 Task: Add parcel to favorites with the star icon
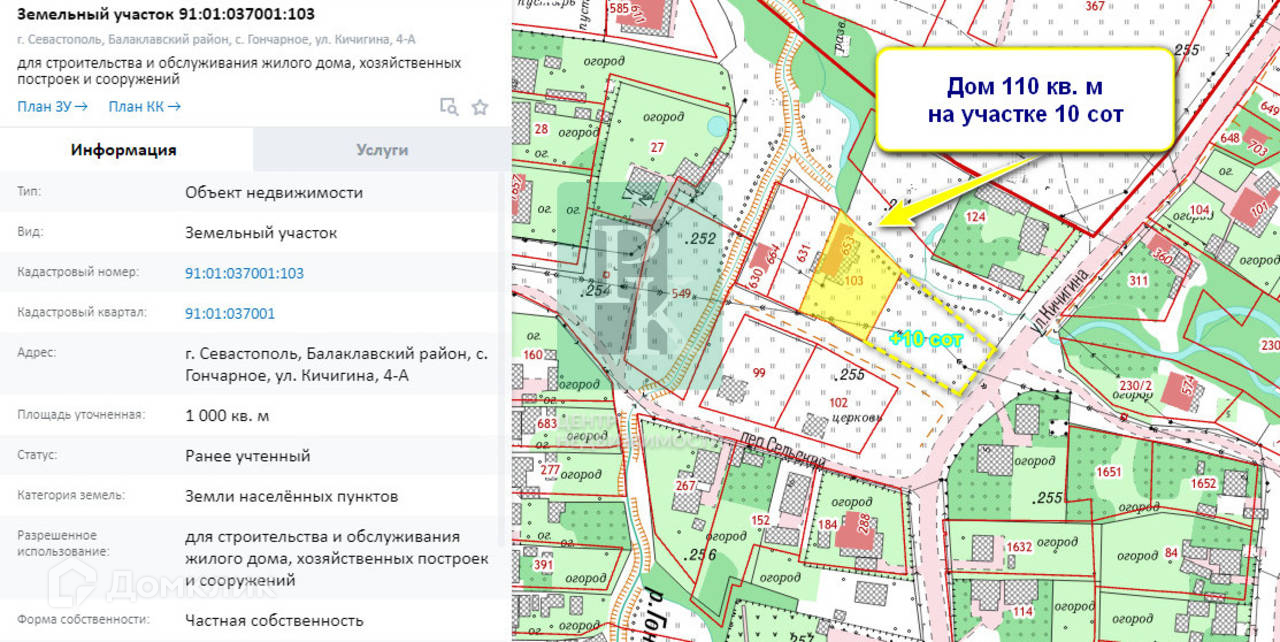tap(480, 107)
